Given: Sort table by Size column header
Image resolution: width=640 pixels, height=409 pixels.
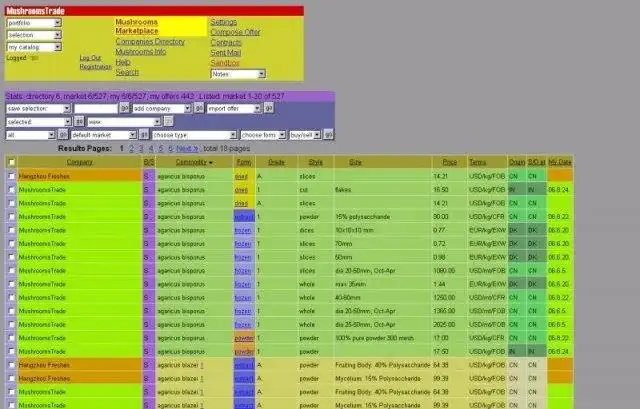Looking at the screenshot, I should pyautogui.click(x=355, y=162).
